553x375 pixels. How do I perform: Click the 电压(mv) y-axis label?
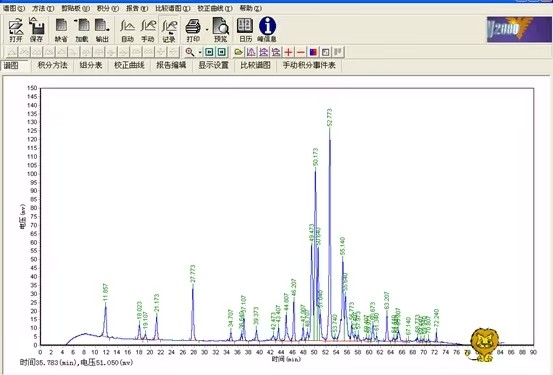23,216
